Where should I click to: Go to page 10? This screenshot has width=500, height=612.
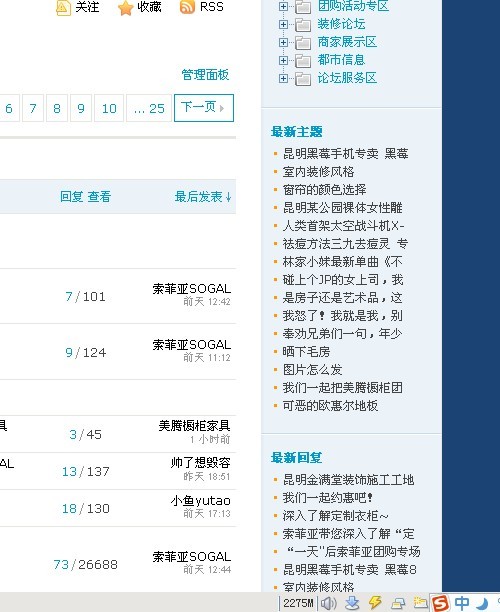[x=109, y=108]
